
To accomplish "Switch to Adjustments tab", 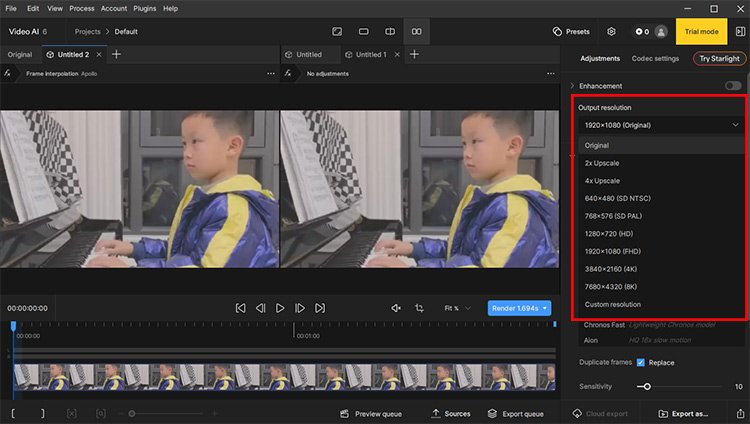I will pos(600,58).
